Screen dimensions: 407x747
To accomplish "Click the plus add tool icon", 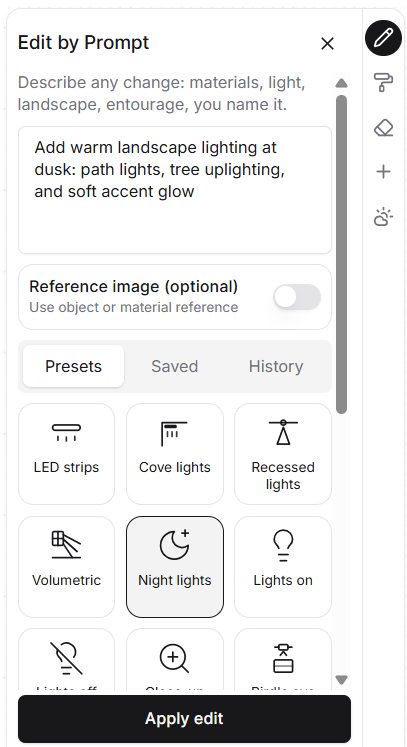I will point(384,172).
